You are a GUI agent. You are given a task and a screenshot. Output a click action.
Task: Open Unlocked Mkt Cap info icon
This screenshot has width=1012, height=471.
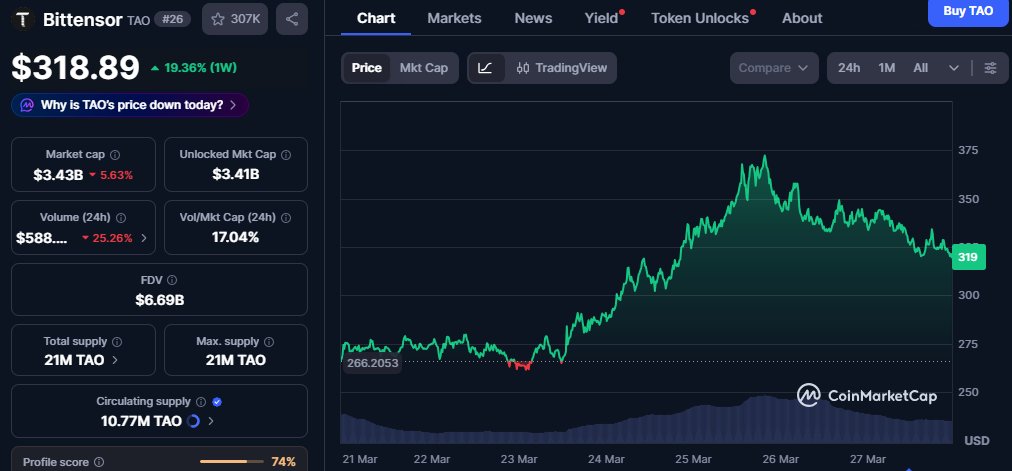click(286, 155)
